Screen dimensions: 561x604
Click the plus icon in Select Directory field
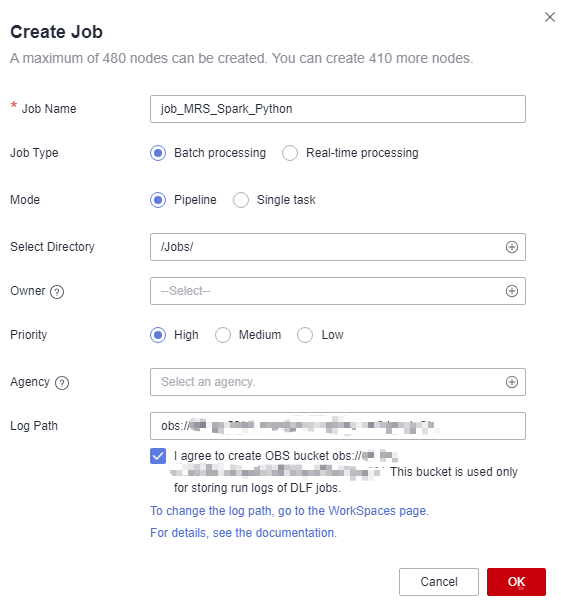pos(511,247)
